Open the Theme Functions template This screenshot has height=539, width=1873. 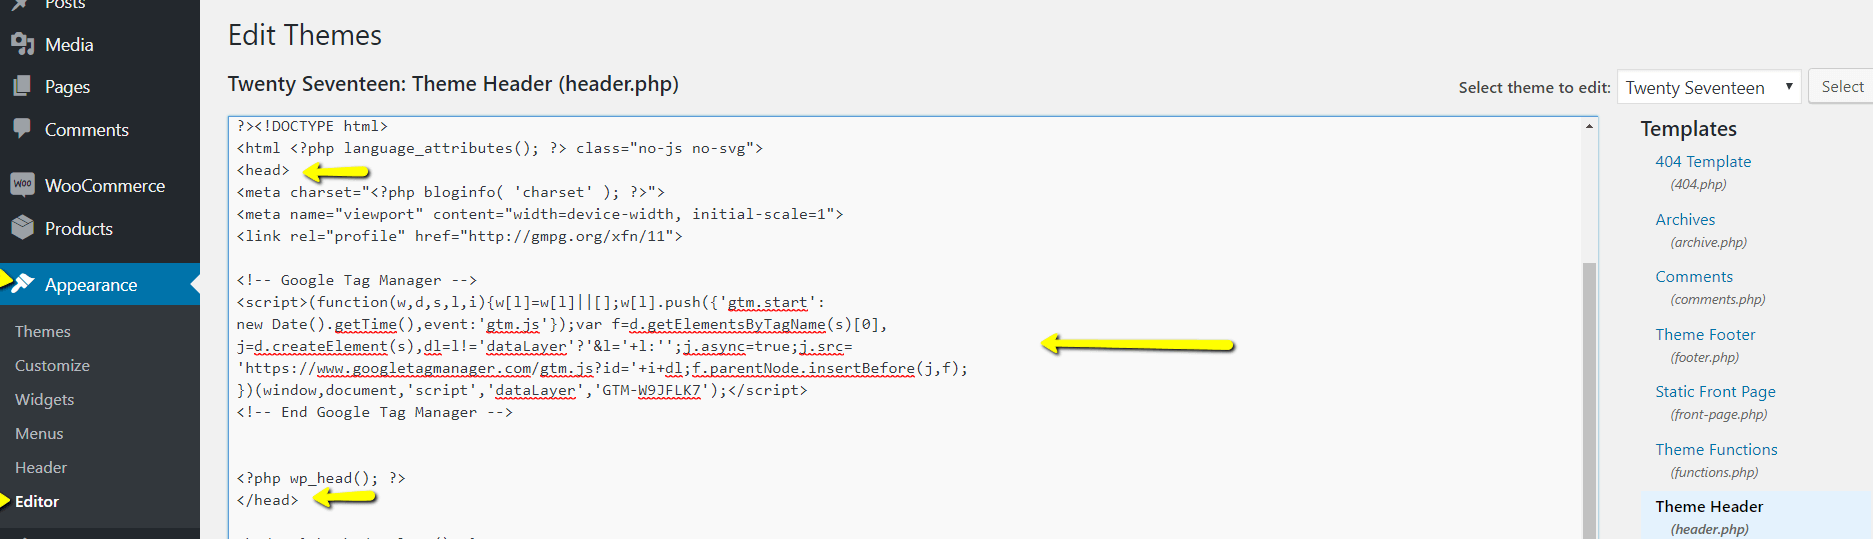(1716, 449)
